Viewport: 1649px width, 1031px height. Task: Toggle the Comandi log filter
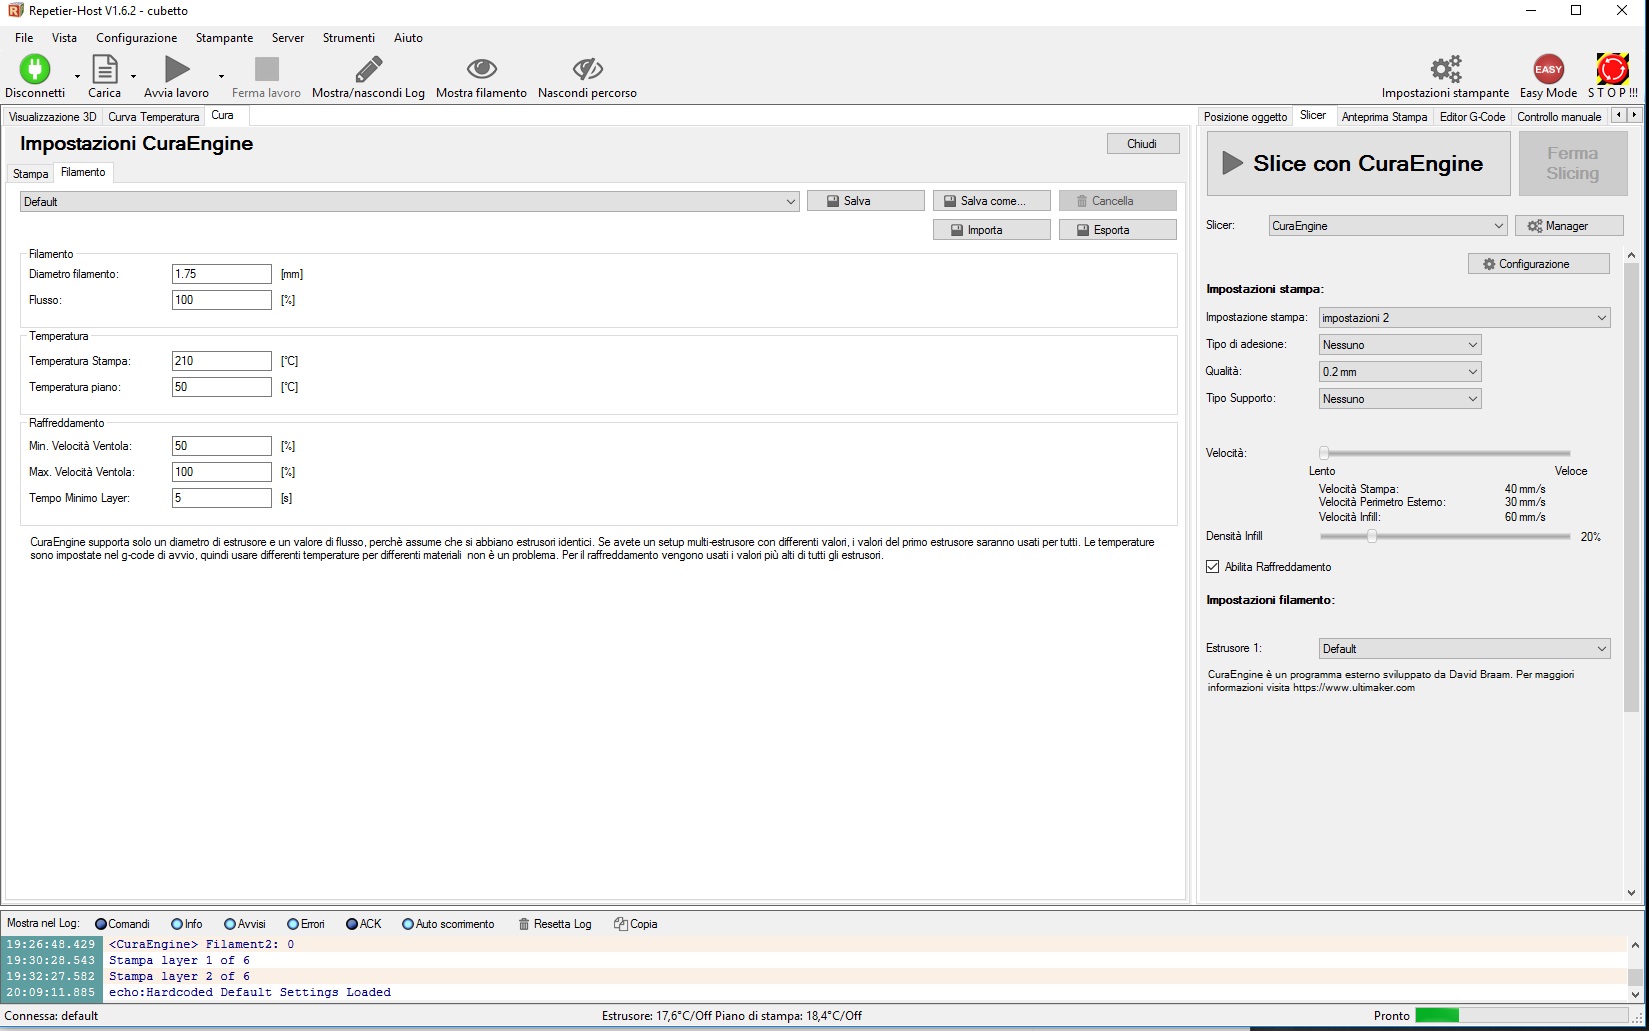point(101,924)
